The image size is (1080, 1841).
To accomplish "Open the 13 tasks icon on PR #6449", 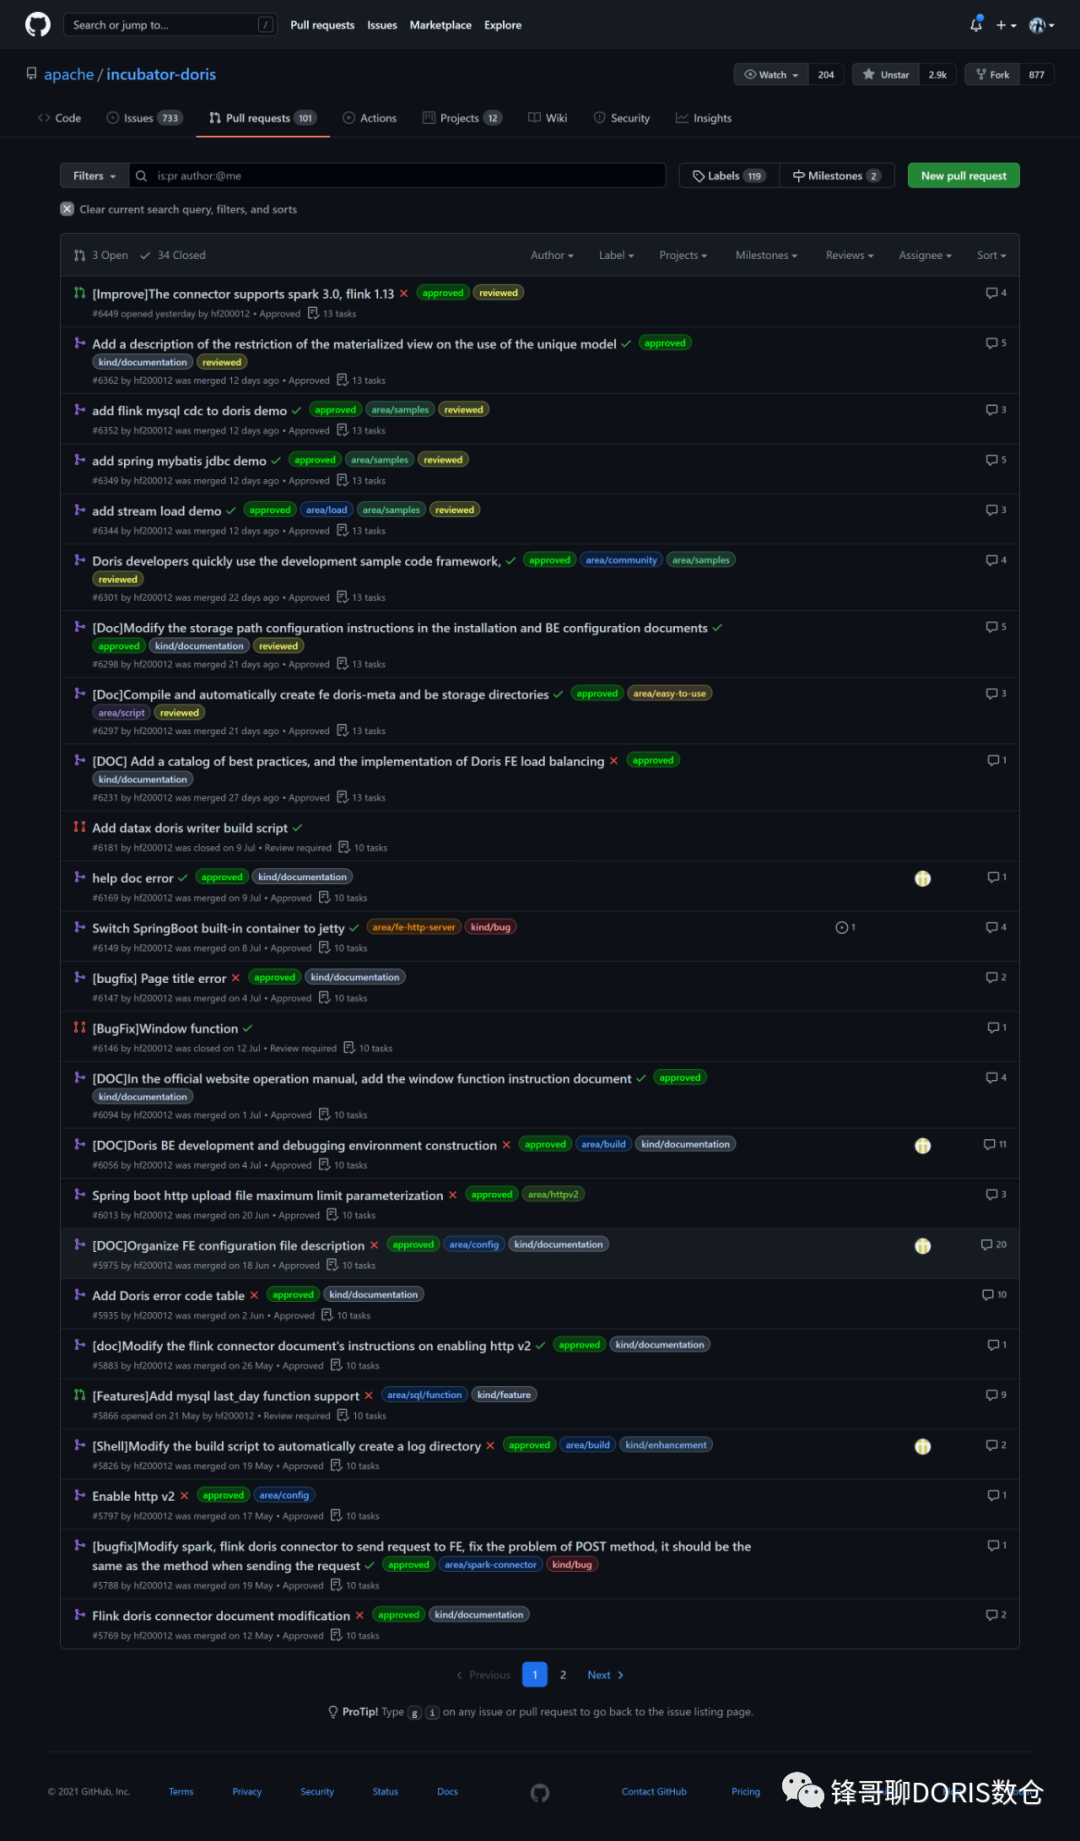I will (314, 314).
